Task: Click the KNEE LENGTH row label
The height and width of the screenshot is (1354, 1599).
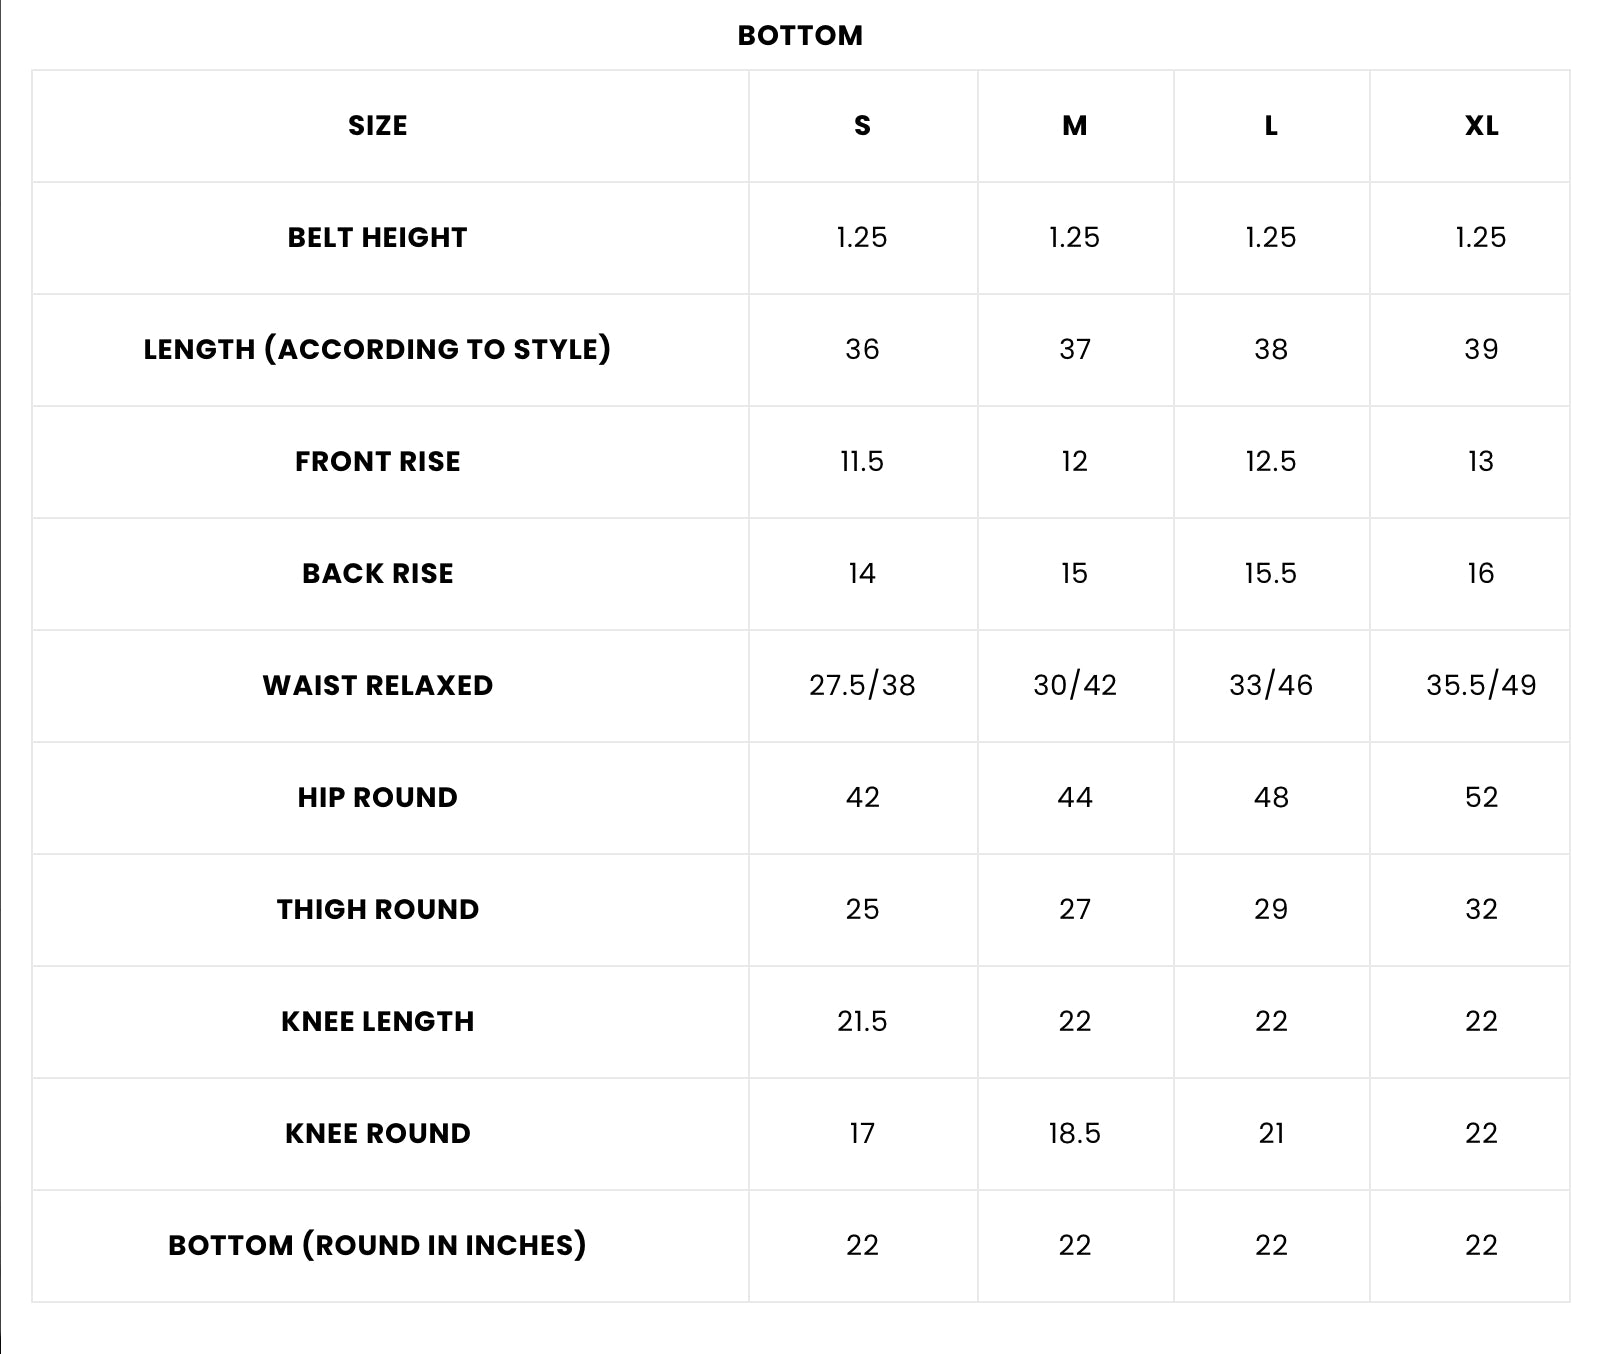Action: (x=377, y=1021)
